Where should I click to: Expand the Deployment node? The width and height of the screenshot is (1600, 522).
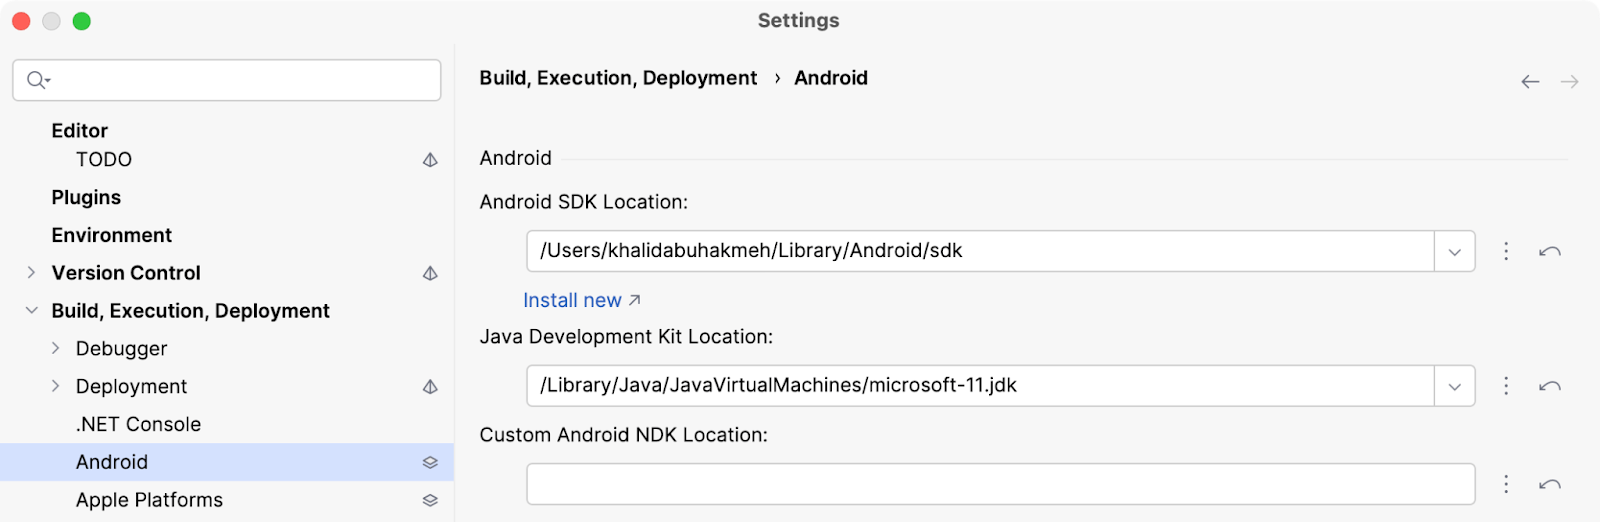(55, 386)
